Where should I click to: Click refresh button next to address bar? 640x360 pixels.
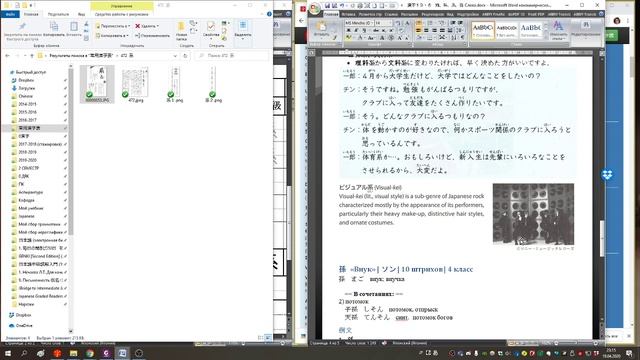(185, 56)
